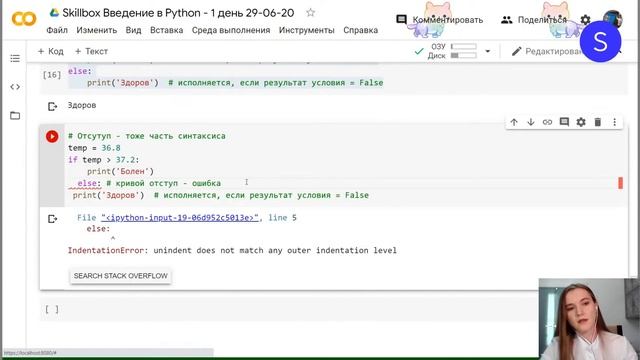Delete the cell with trash icon
Viewport: 640px width, 360px height.
(598, 122)
